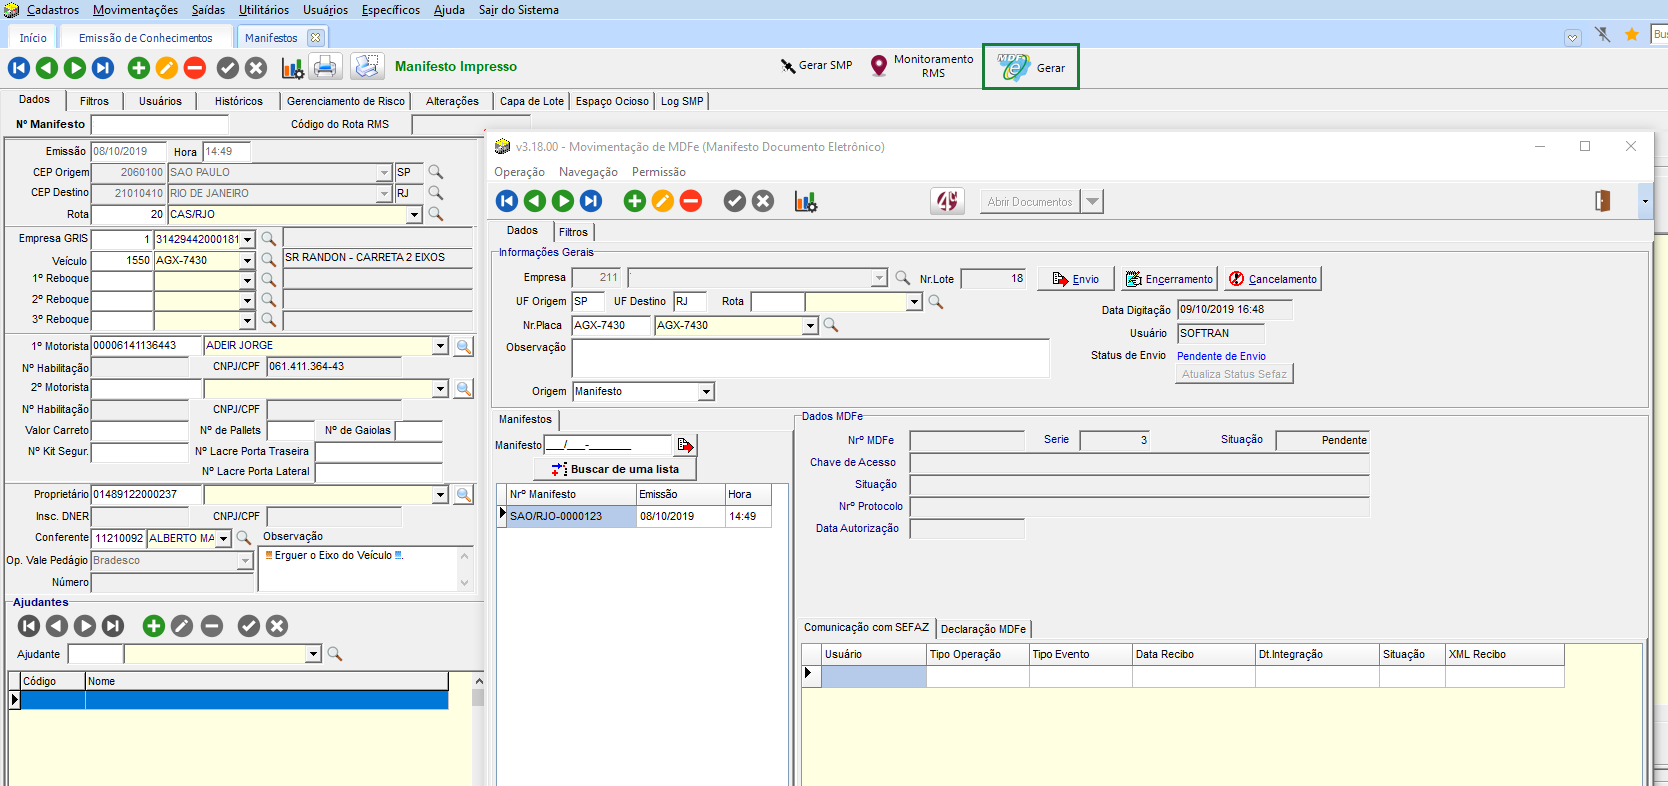
Task: Switch to the Gerenciamento de Risco tab
Action: (x=345, y=101)
